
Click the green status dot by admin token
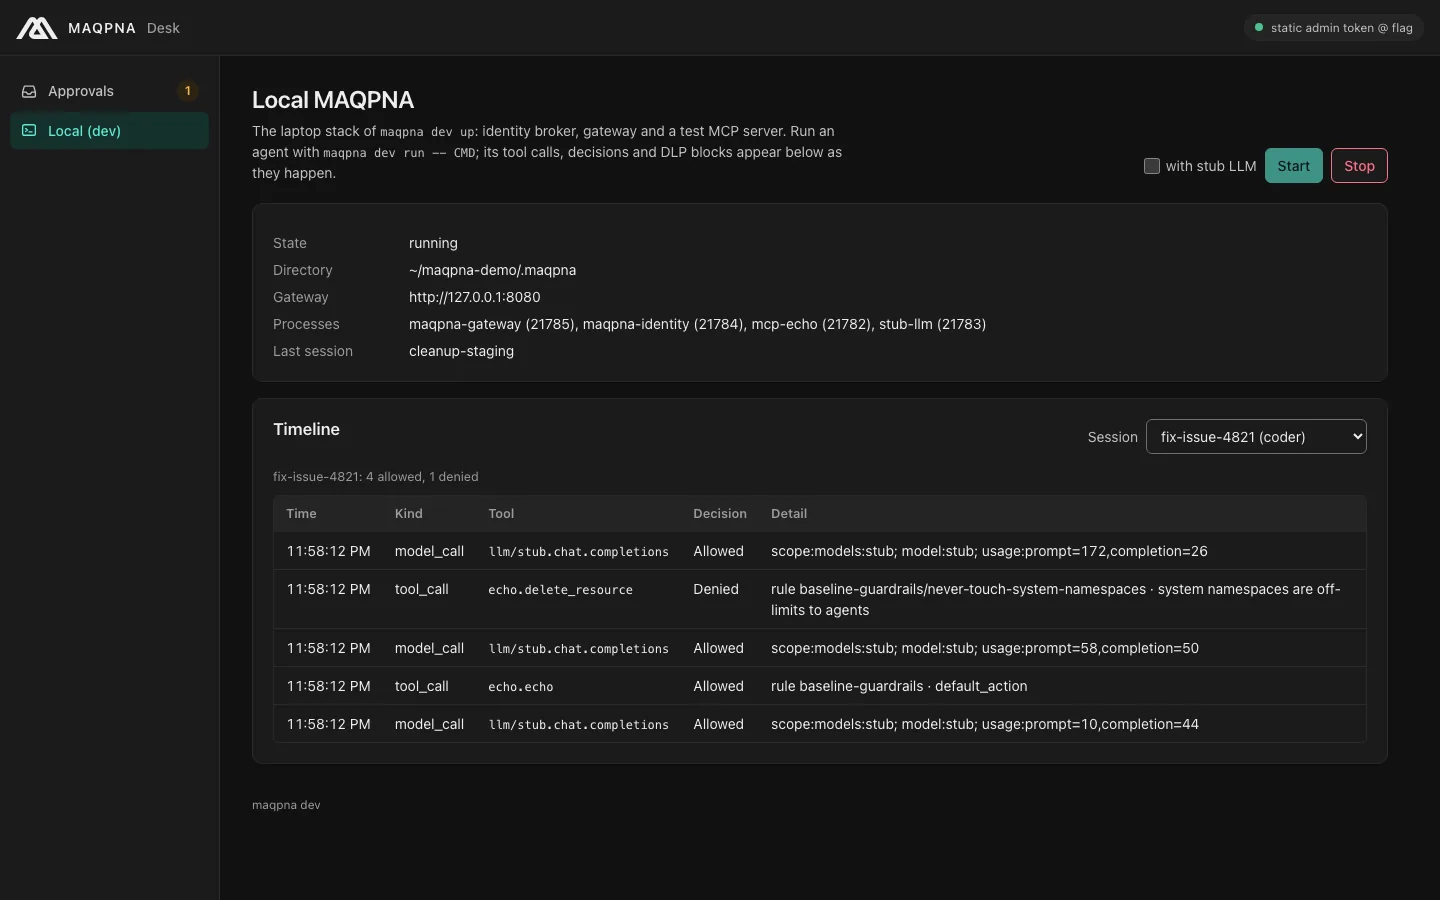coord(1259,28)
